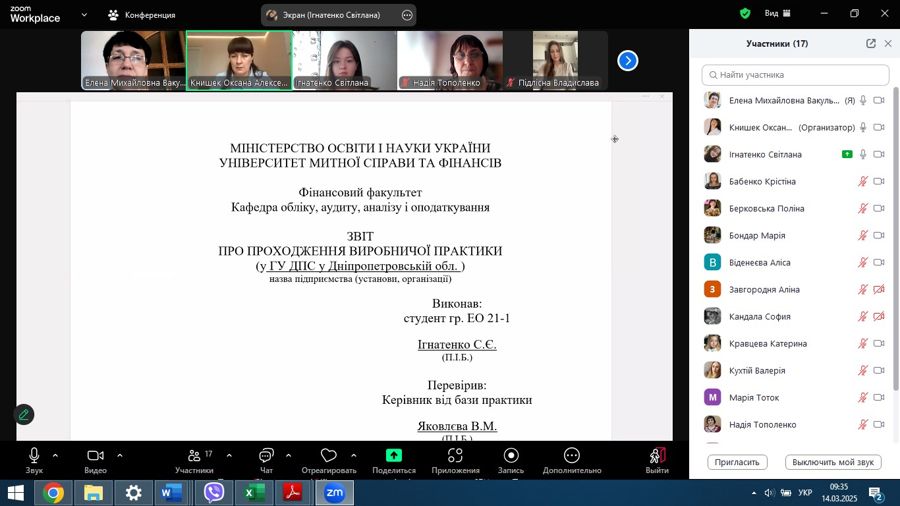Click the Пригласить button
This screenshot has width=900, height=506.
737,462
